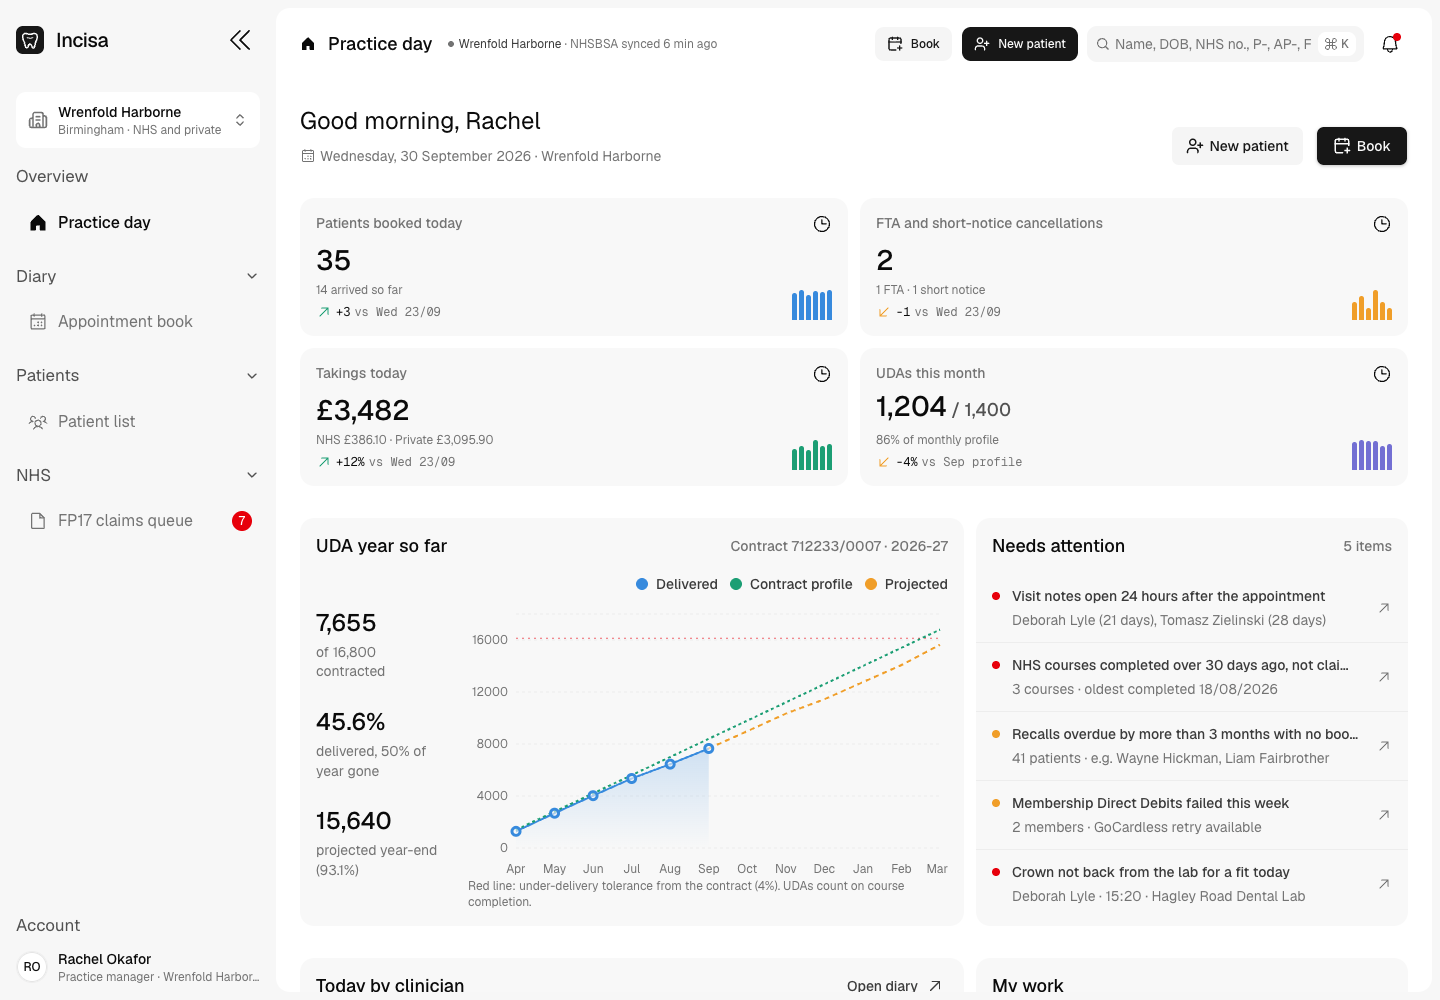The width and height of the screenshot is (1440, 1000).
Task: Click the home icon beside Practice day title
Action: coord(308,44)
